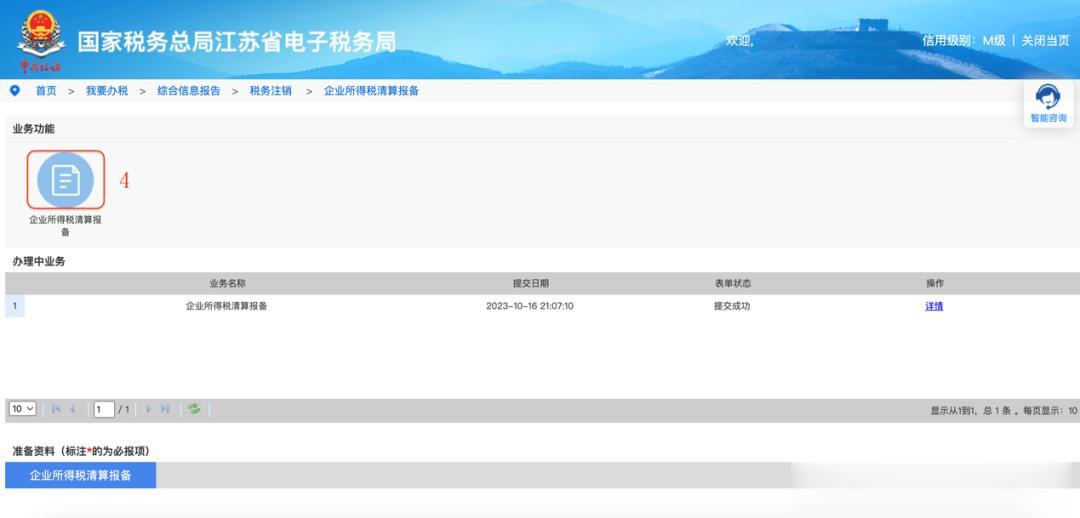The width and height of the screenshot is (1080, 518).
Task: Go to the next page of the table
Action: 148,409
